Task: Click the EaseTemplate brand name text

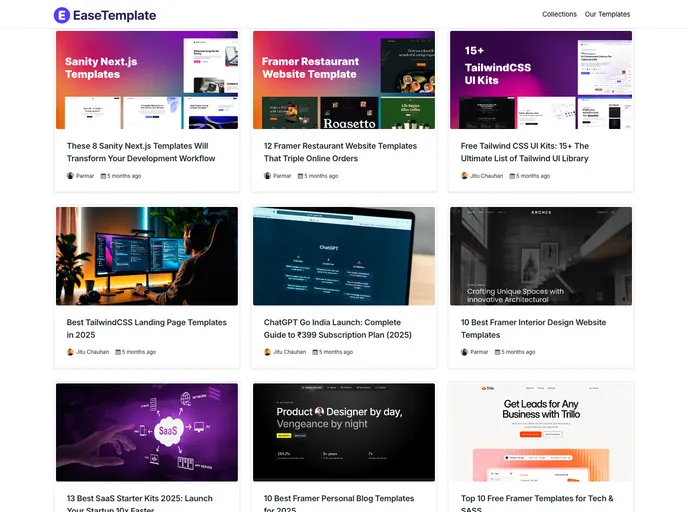Action: [x=115, y=15]
